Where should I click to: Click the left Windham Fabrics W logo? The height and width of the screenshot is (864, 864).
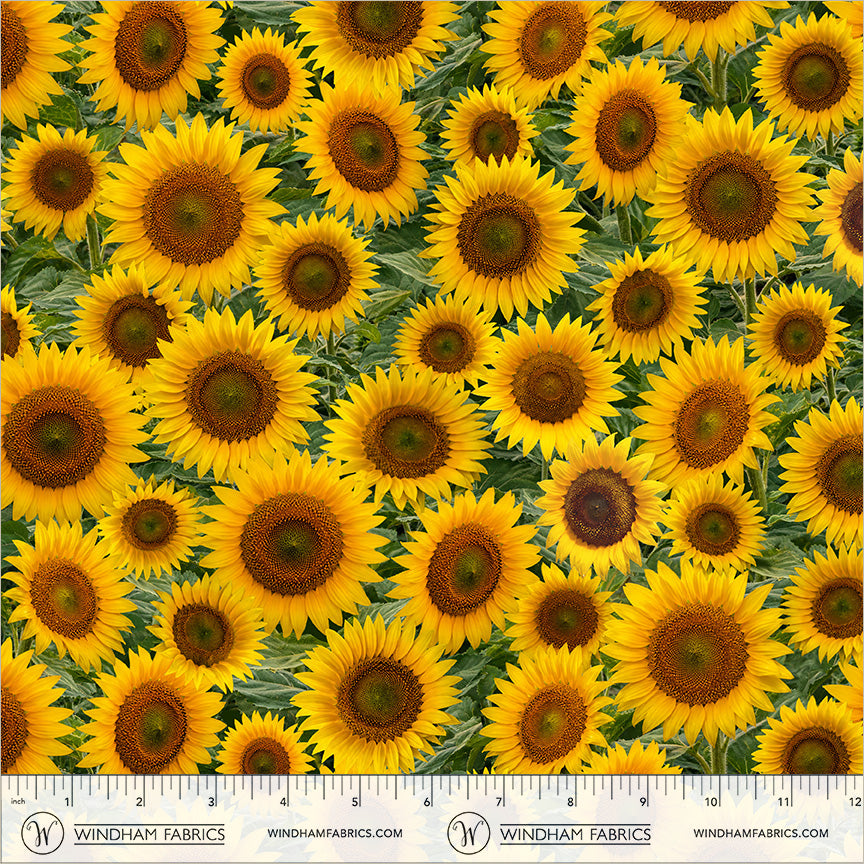point(42,833)
